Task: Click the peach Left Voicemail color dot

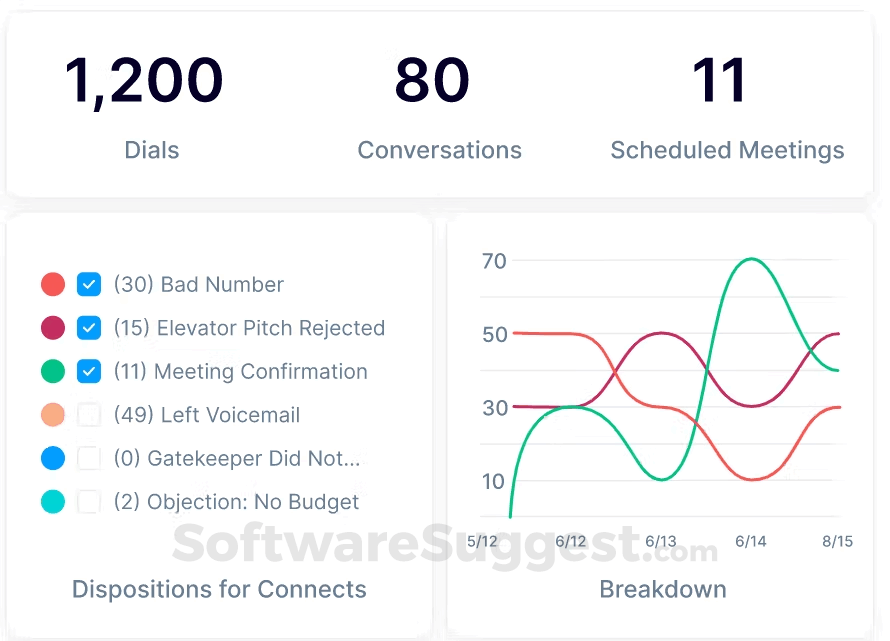Action: click(x=53, y=415)
